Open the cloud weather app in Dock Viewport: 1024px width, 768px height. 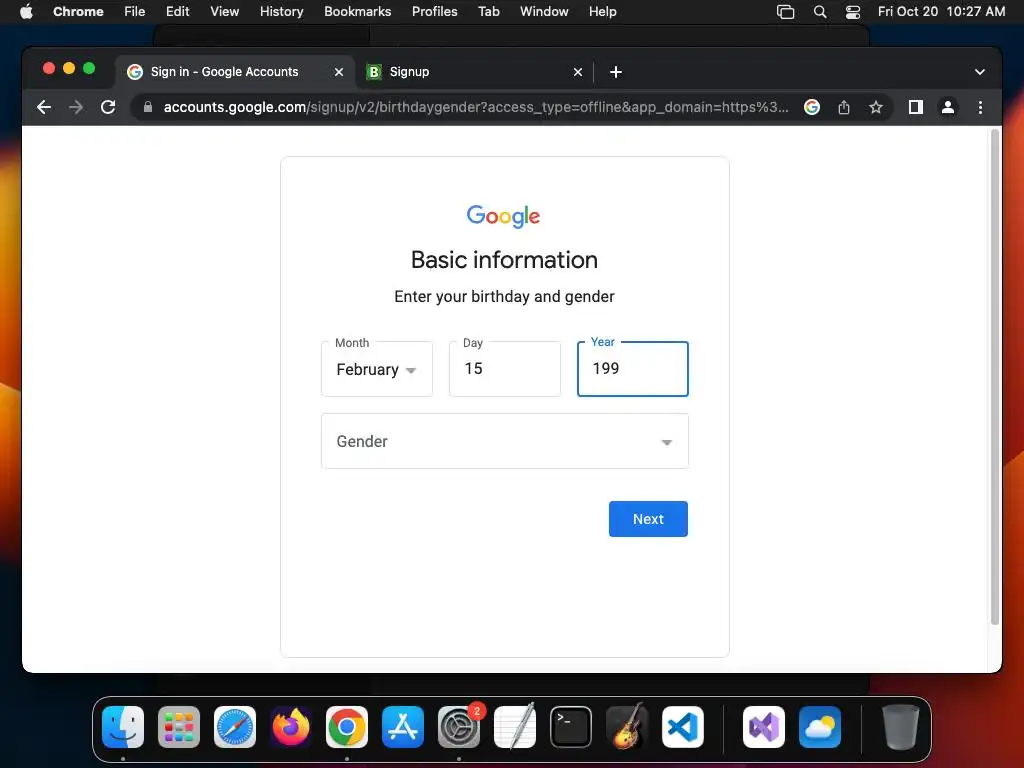tap(820, 727)
